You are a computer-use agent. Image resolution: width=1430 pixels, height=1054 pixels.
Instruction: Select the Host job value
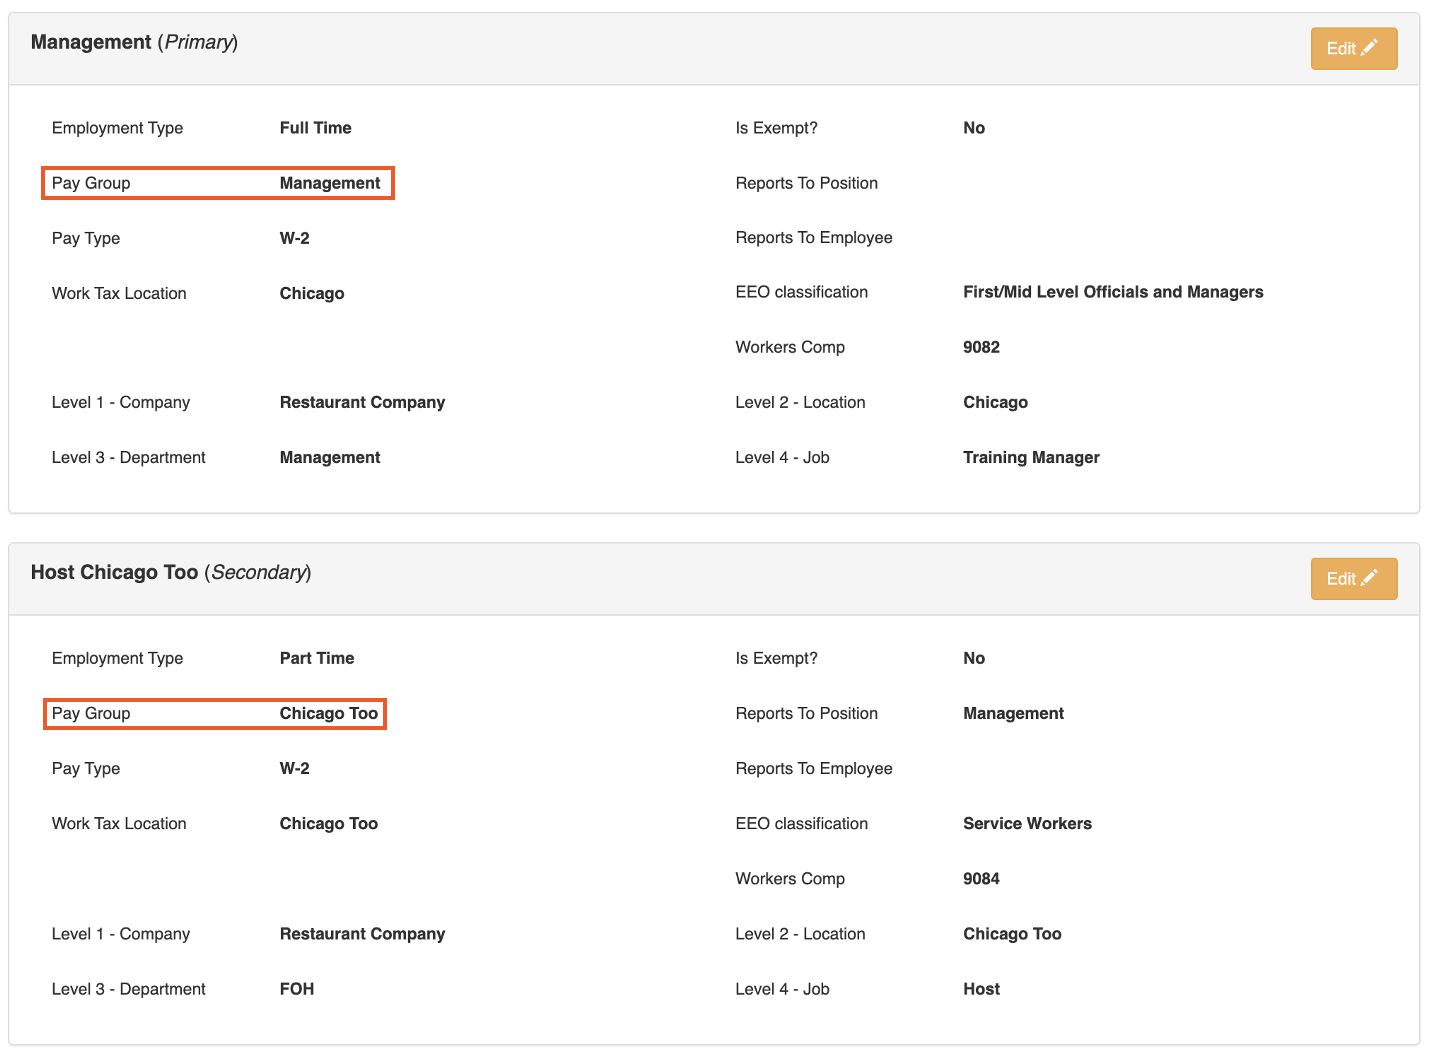click(x=981, y=989)
